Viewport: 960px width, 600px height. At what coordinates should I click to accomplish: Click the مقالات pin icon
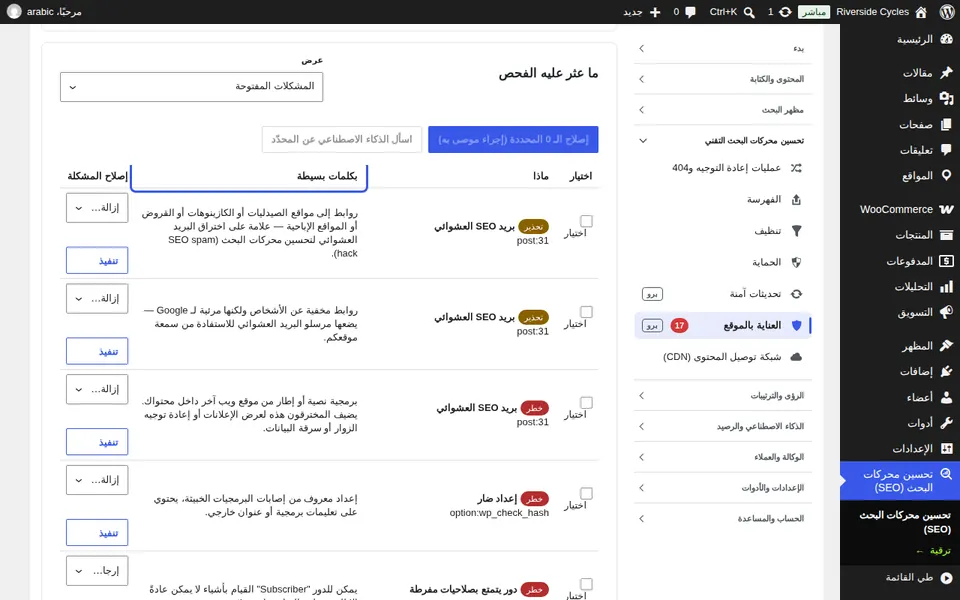(x=947, y=73)
